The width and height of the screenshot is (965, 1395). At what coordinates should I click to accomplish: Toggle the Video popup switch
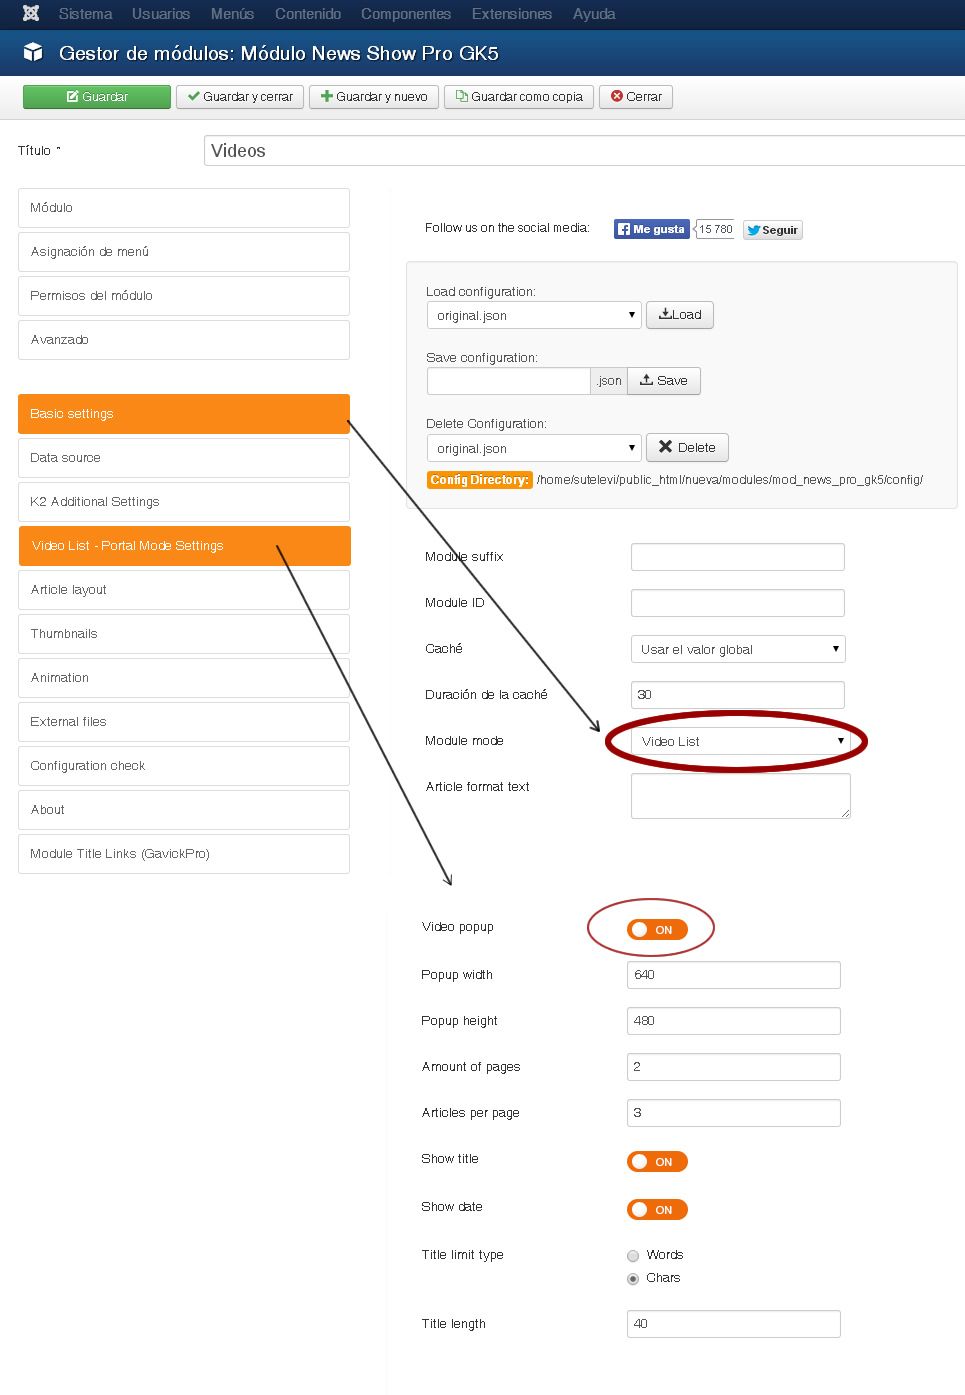pyautogui.click(x=657, y=930)
